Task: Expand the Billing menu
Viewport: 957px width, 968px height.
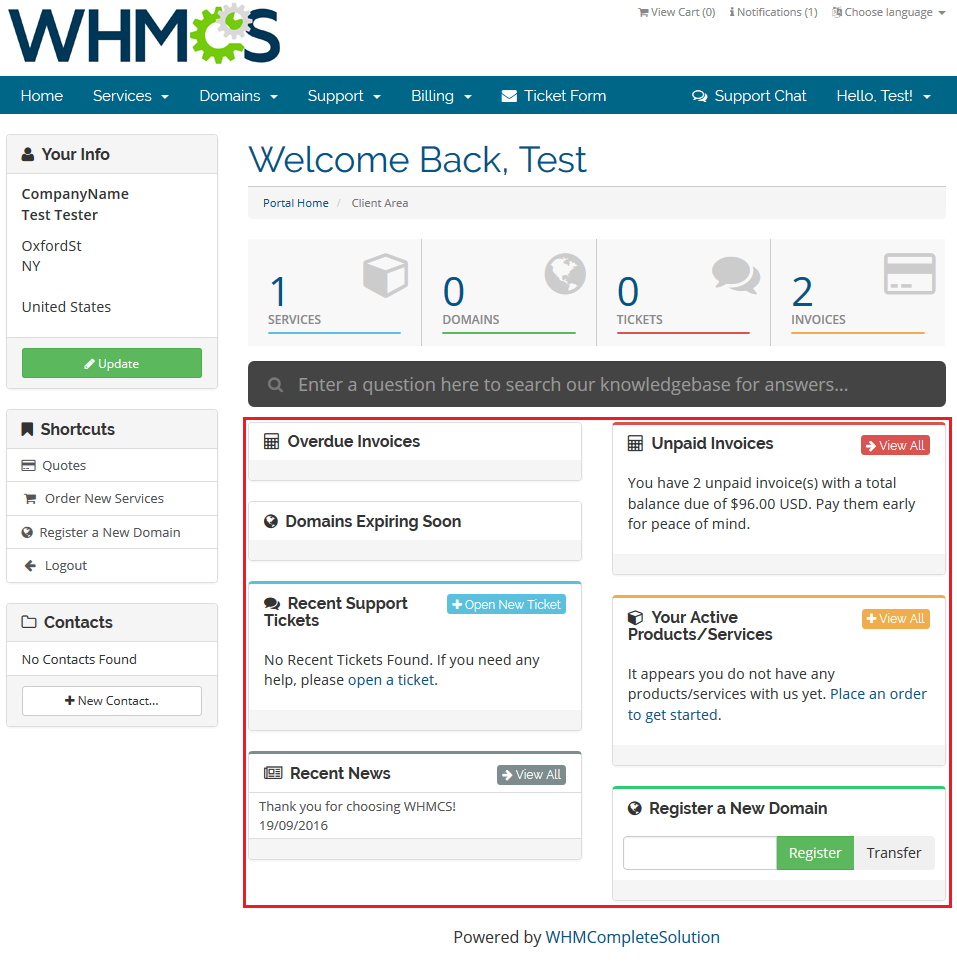Action: pos(441,96)
